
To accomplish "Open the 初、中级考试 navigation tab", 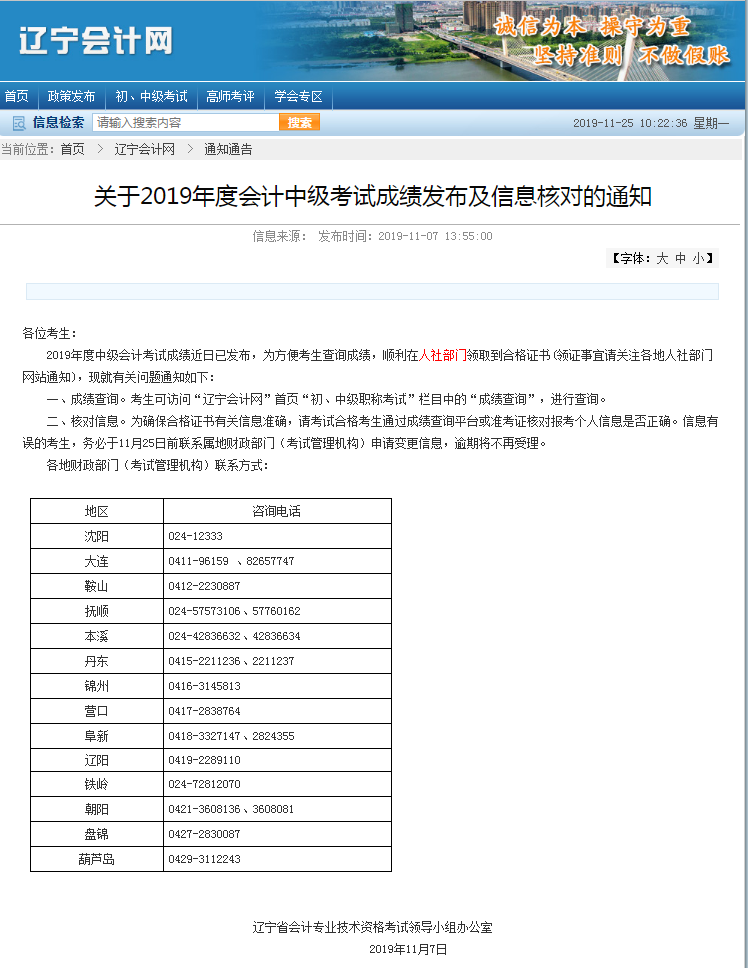I will point(151,96).
